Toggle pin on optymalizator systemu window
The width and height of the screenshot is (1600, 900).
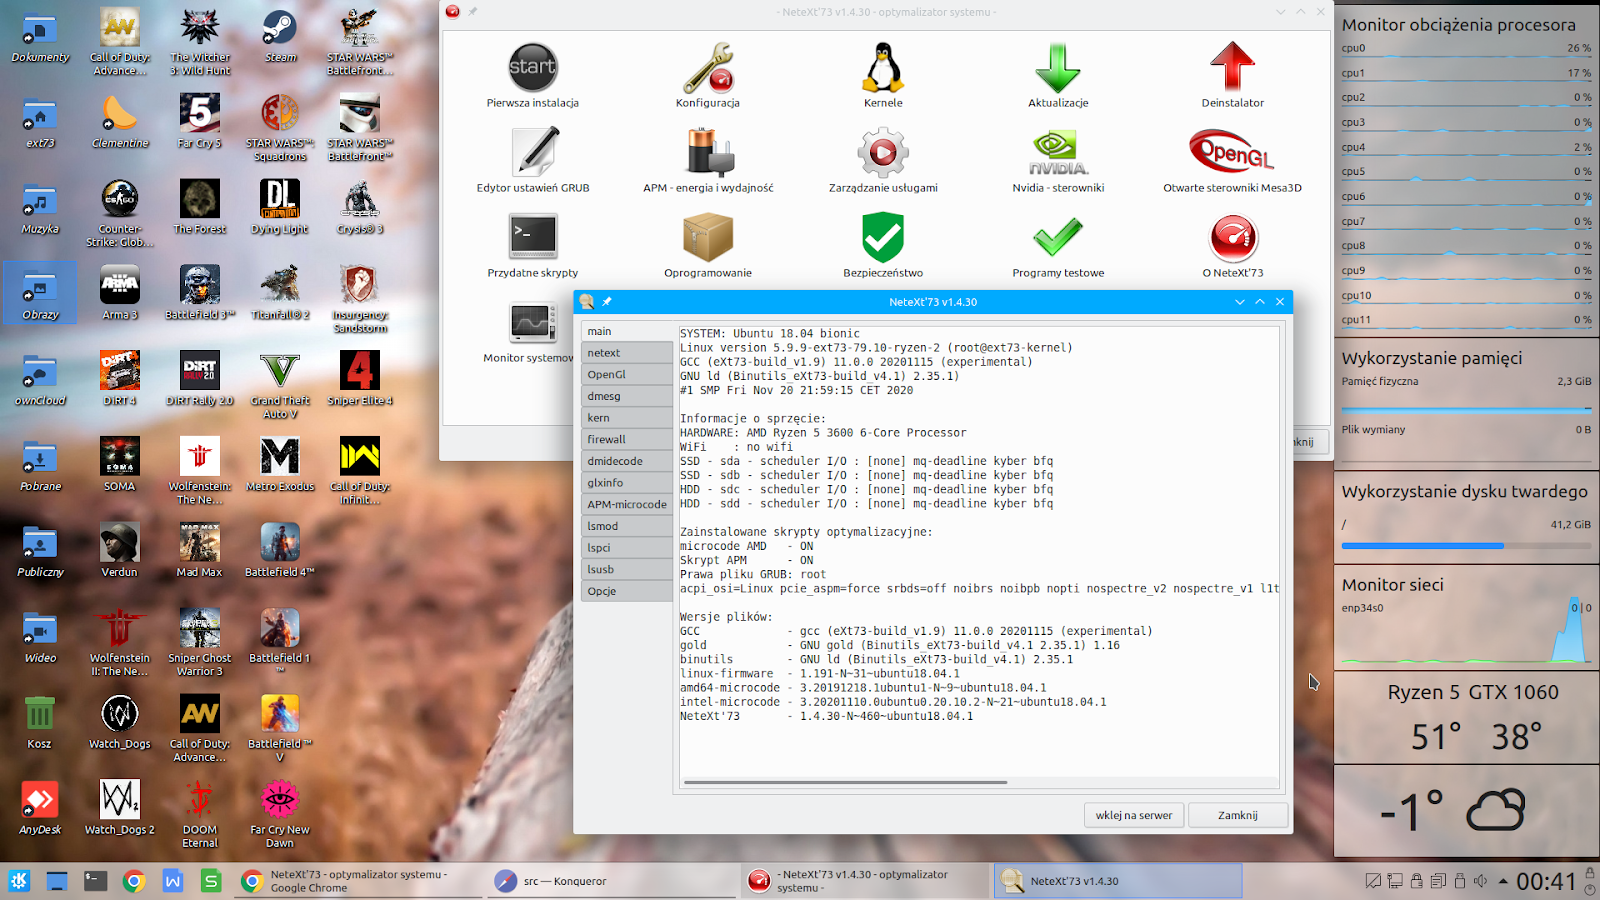[473, 12]
